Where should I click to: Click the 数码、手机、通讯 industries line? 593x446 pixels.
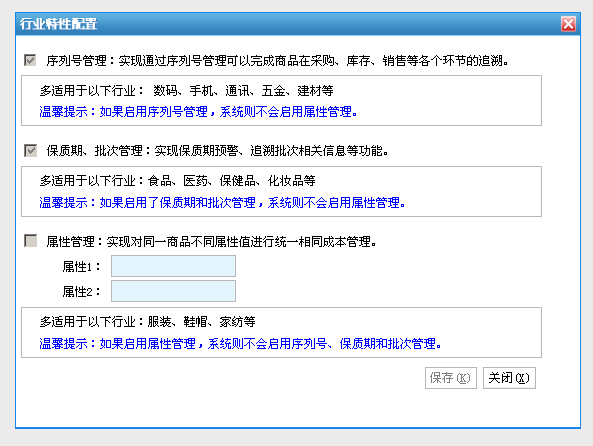click(x=186, y=90)
